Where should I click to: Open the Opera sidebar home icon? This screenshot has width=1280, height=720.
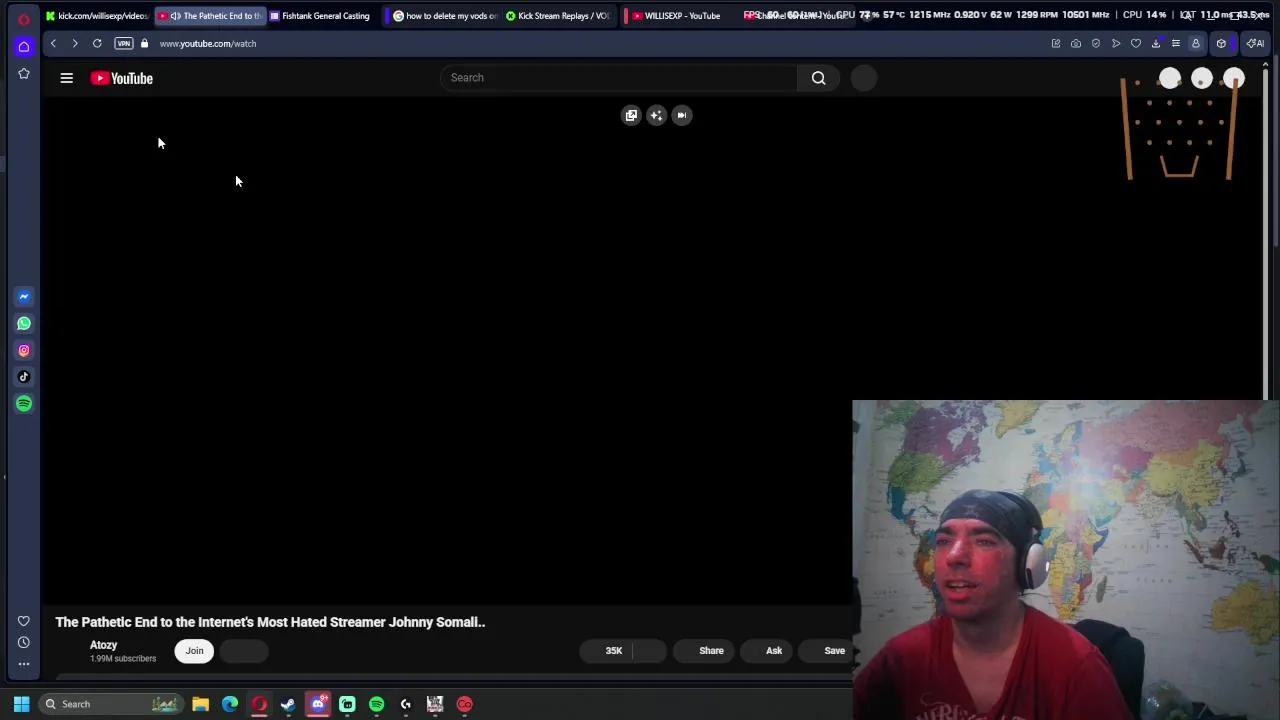[24, 46]
